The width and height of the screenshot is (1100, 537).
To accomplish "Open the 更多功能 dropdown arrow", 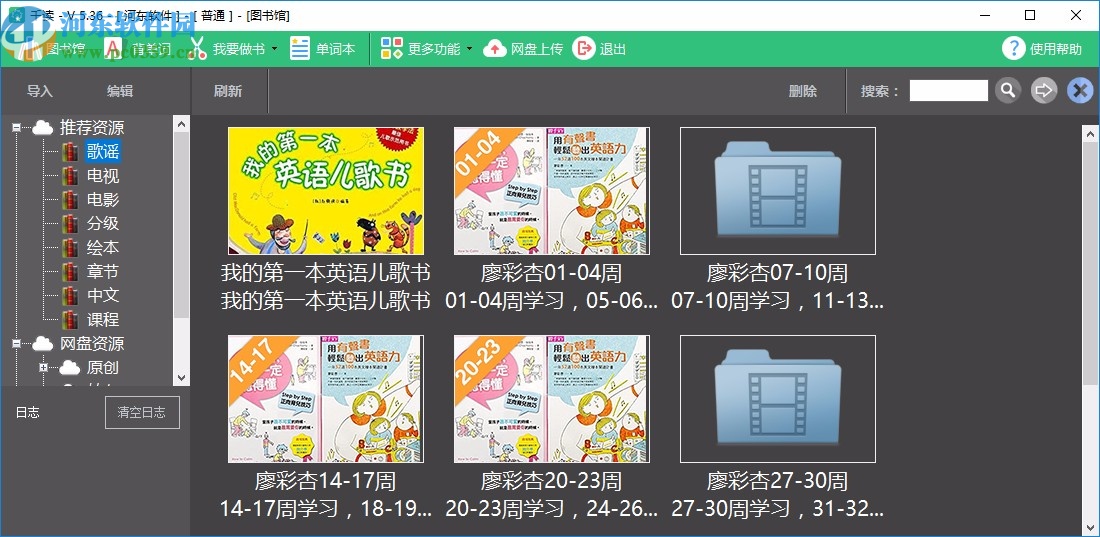I will point(469,49).
